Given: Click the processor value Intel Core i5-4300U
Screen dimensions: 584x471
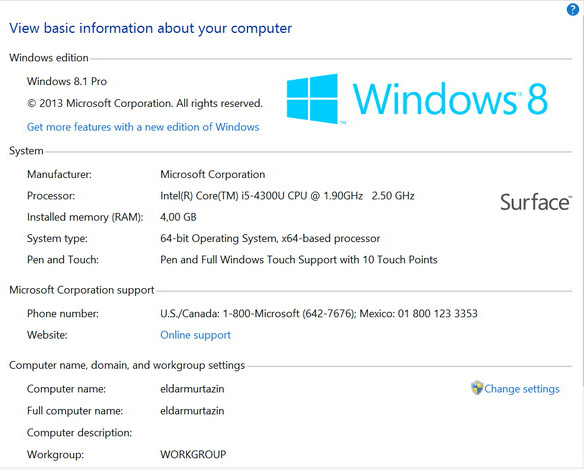Looking at the screenshot, I should pyautogui.click(x=287, y=196).
